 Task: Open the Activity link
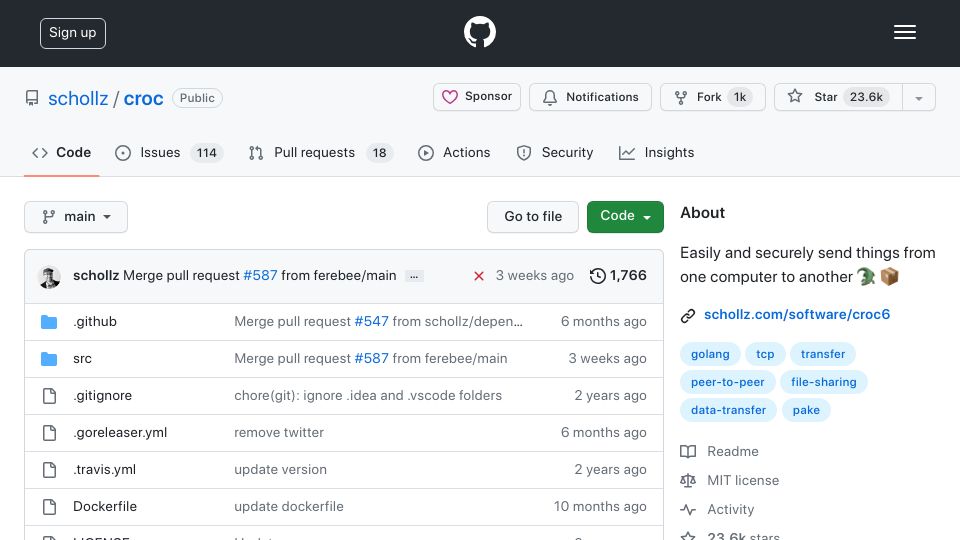[730, 509]
